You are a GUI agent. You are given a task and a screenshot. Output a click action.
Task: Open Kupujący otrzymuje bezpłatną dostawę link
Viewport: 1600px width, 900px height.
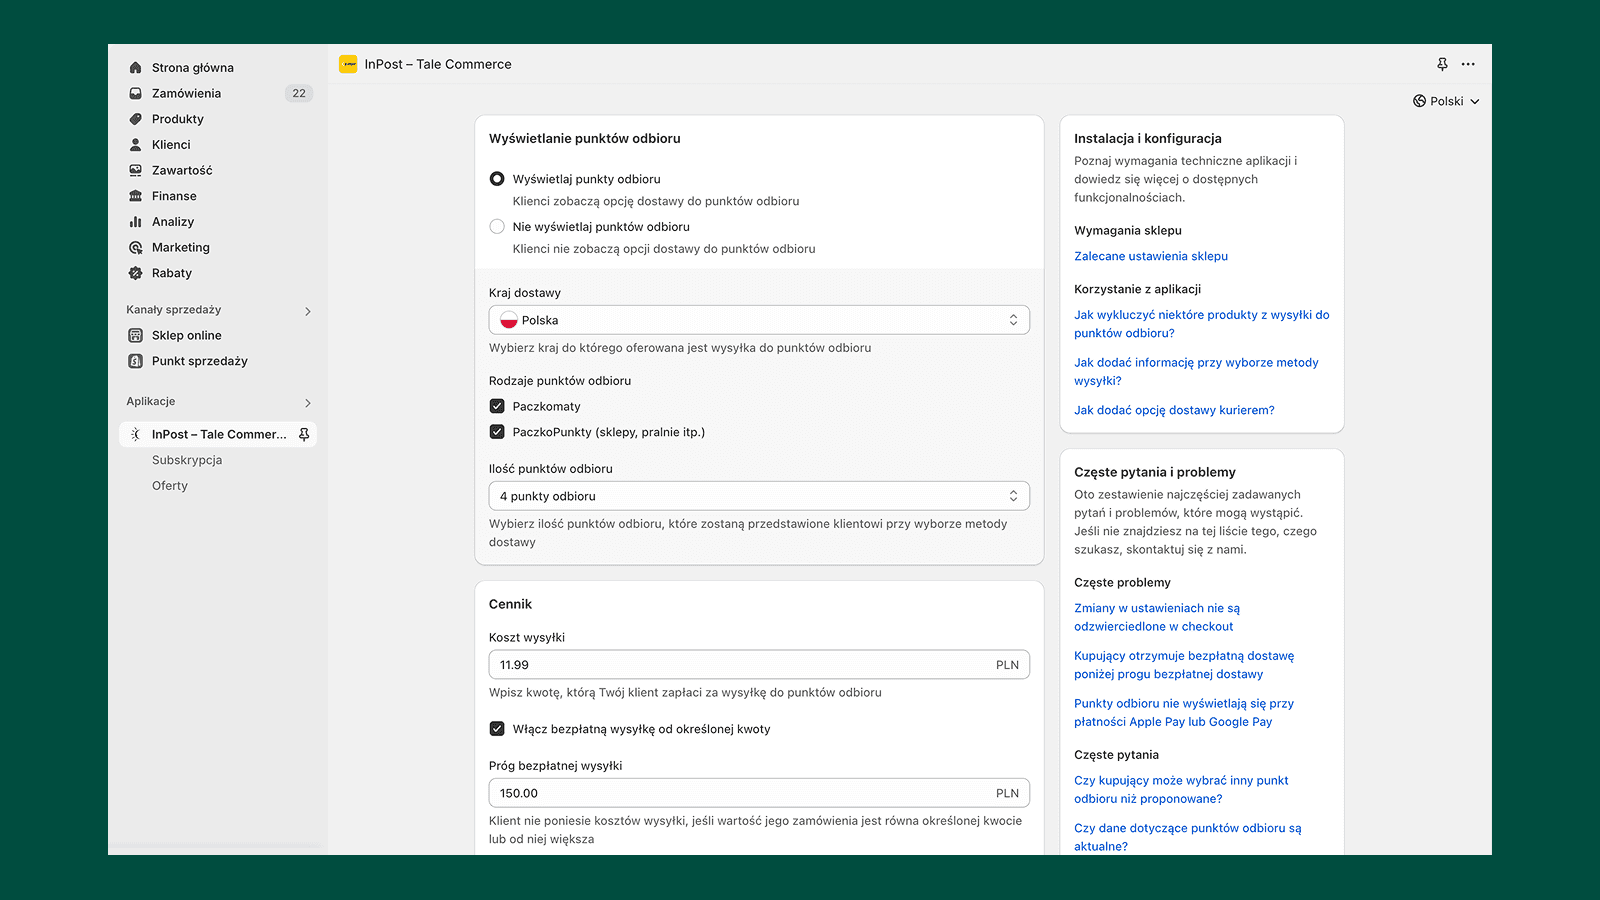point(1184,665)
